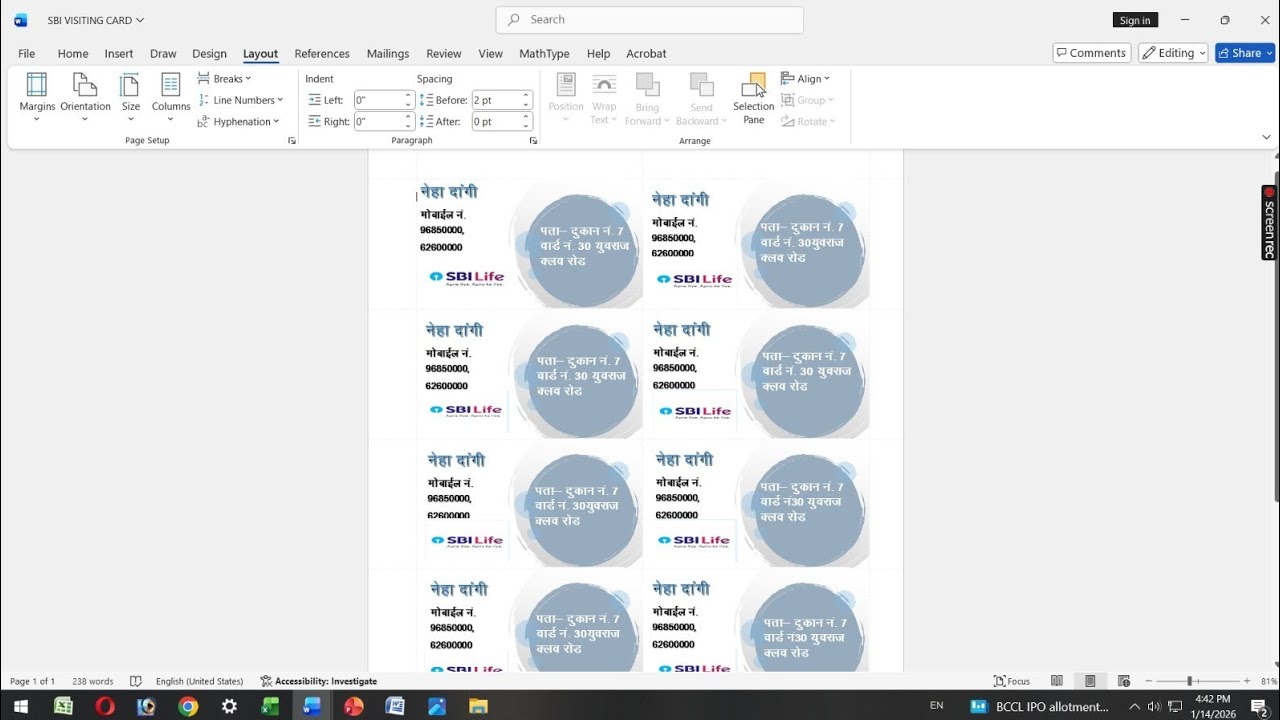Open the Editing mode dropdown
The height and width of the screenshot is (720, 1280).
[1173, 53]
